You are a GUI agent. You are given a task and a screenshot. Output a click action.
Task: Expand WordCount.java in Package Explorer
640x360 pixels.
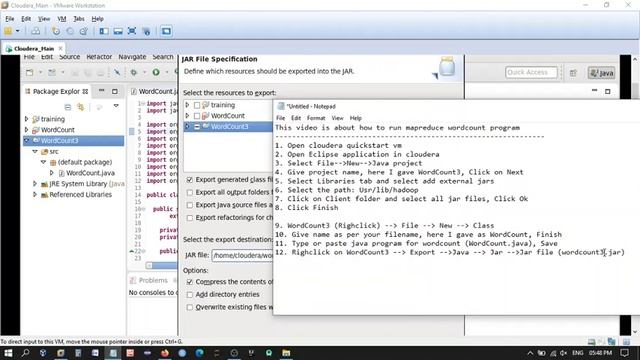52,173
